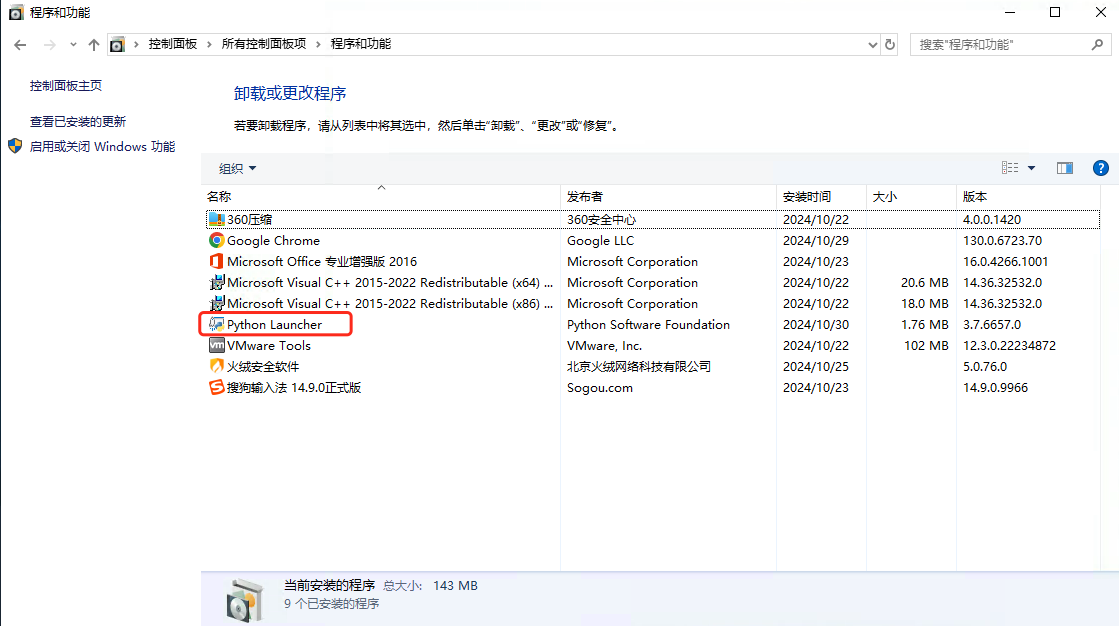Click the 程序和功能 title bar icon

click(16, 13)
